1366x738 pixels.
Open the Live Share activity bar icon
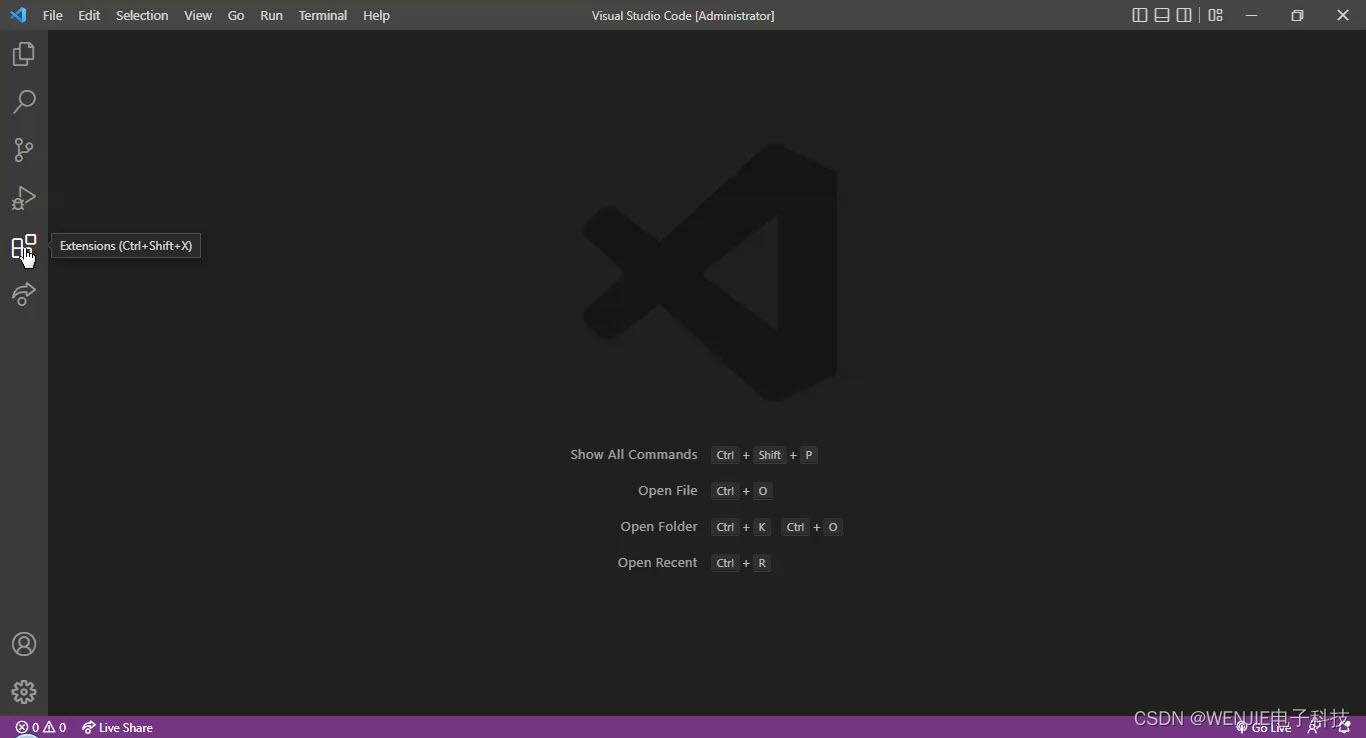(24, 294)
